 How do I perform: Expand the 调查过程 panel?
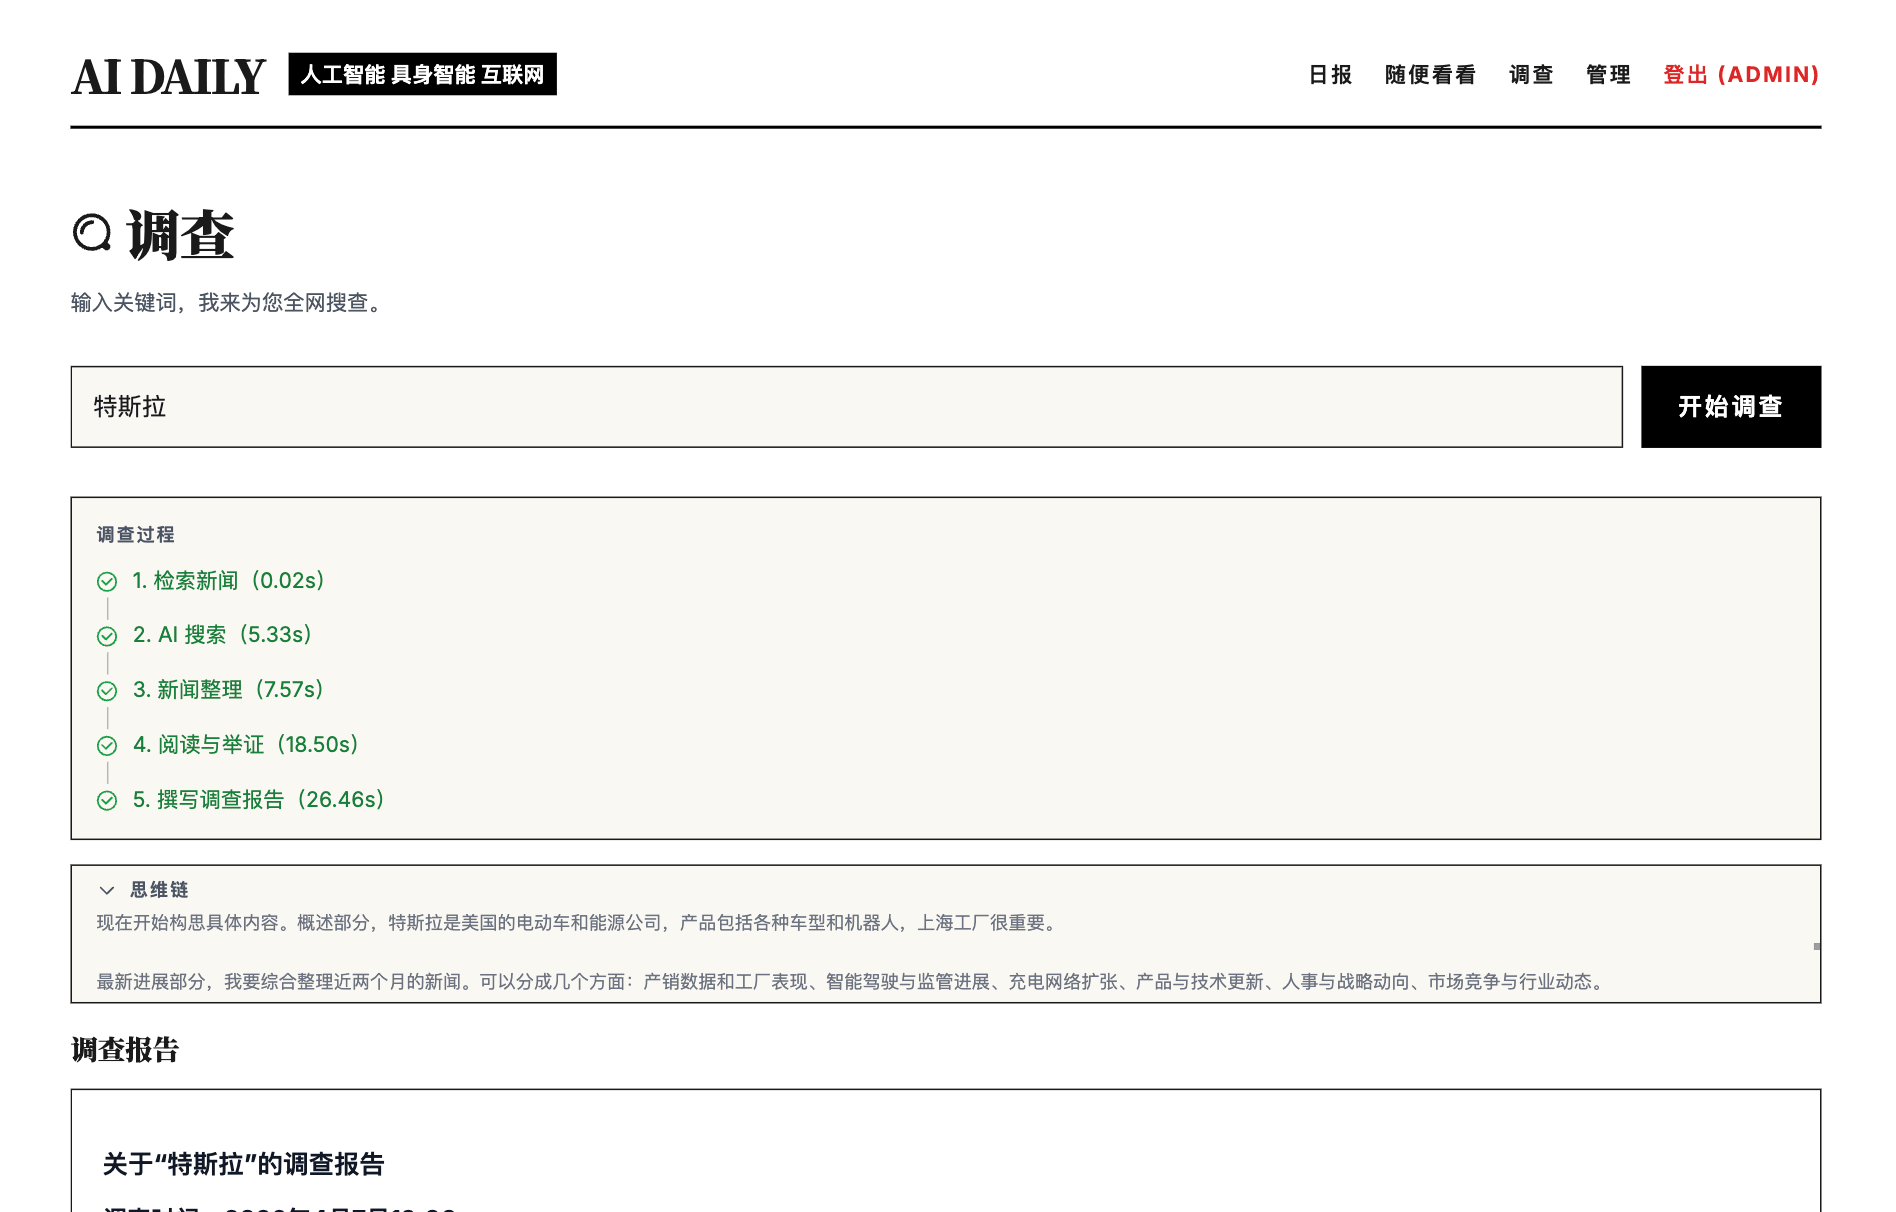click(134, 534)
